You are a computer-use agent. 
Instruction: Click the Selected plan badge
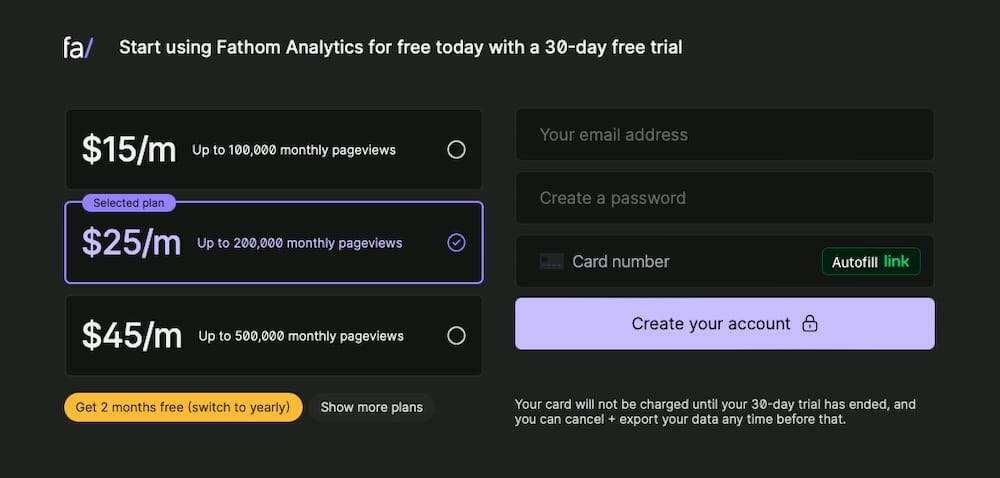[129, 203]
